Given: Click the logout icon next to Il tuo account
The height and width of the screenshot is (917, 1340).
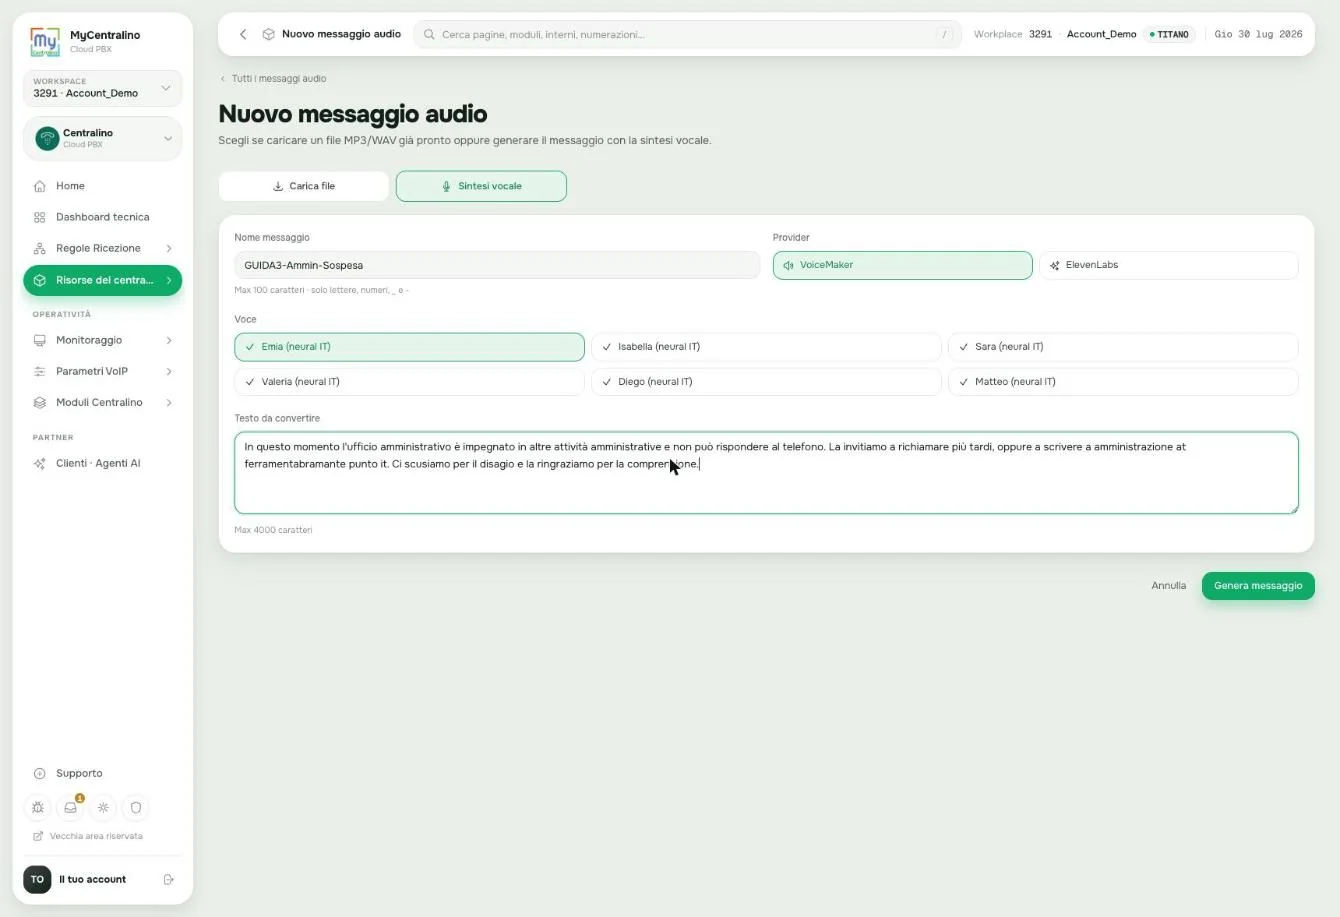Looking at the screenshot, I should [169, 879].
